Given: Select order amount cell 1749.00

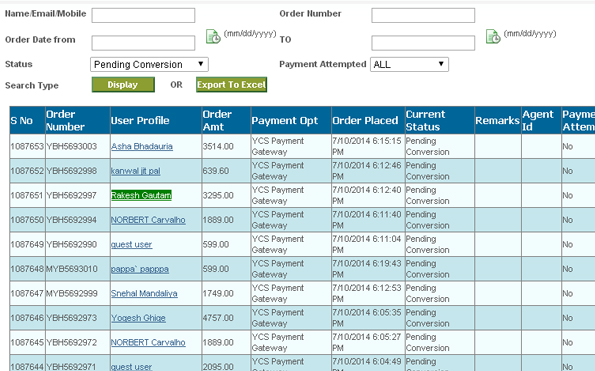Looking at the screenshot, I should [x=226, y=294].
